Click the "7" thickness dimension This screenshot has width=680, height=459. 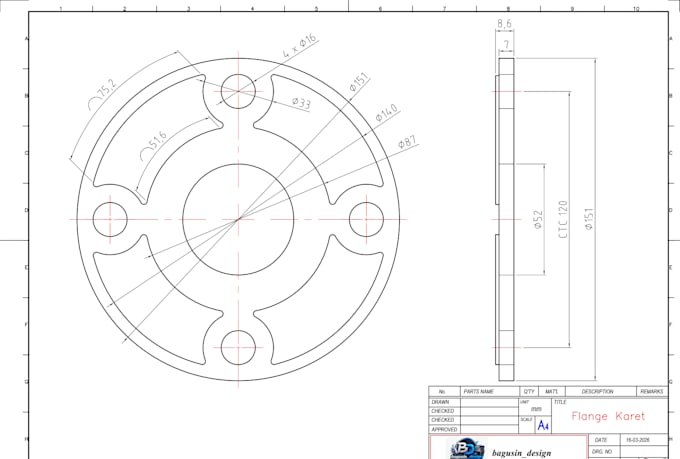pyautogui.click(x=506, y=44)
